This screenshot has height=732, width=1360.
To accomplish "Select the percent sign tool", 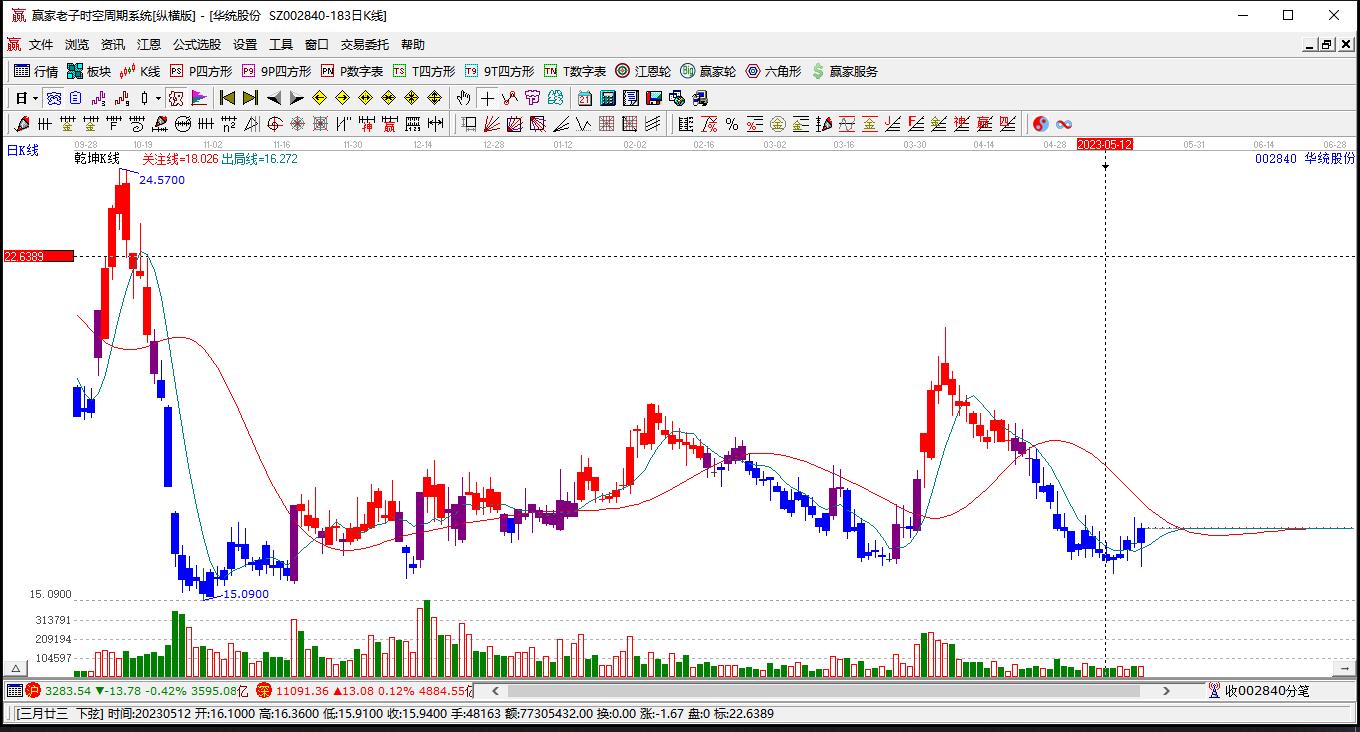I will tap(732, 124).
